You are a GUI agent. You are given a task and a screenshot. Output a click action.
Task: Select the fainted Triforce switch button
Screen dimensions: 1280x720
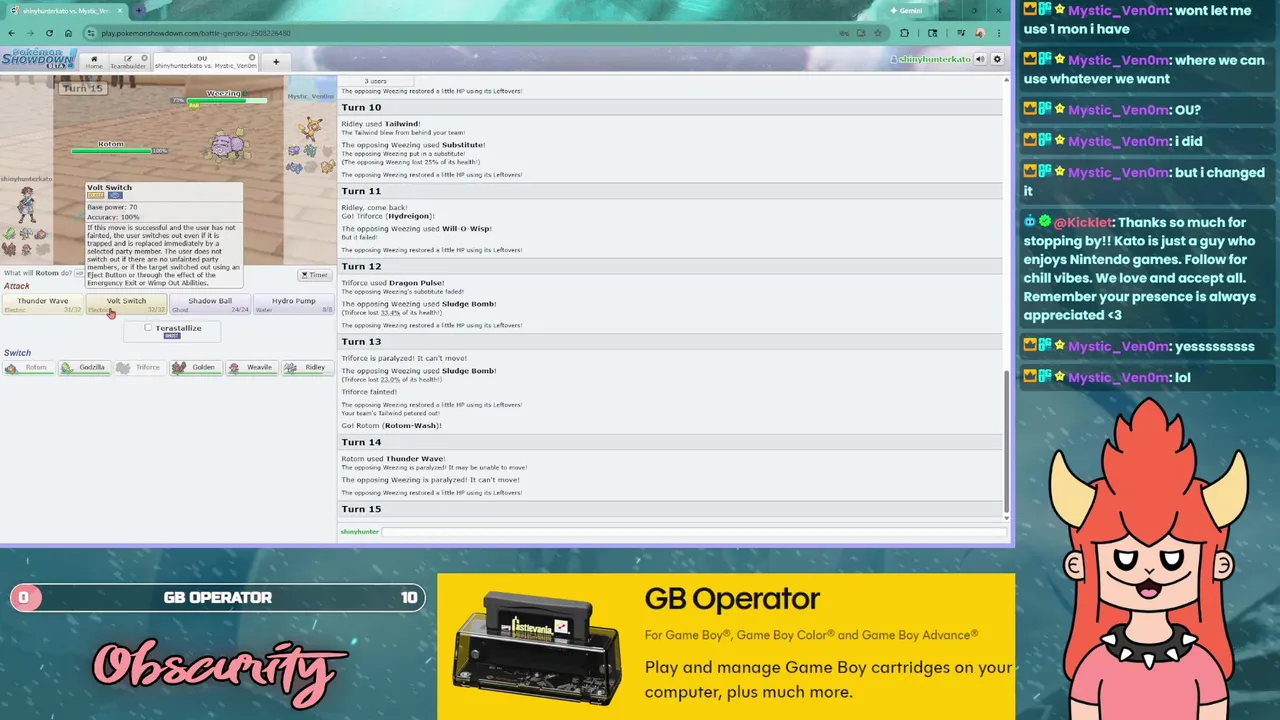coord(140,367)
